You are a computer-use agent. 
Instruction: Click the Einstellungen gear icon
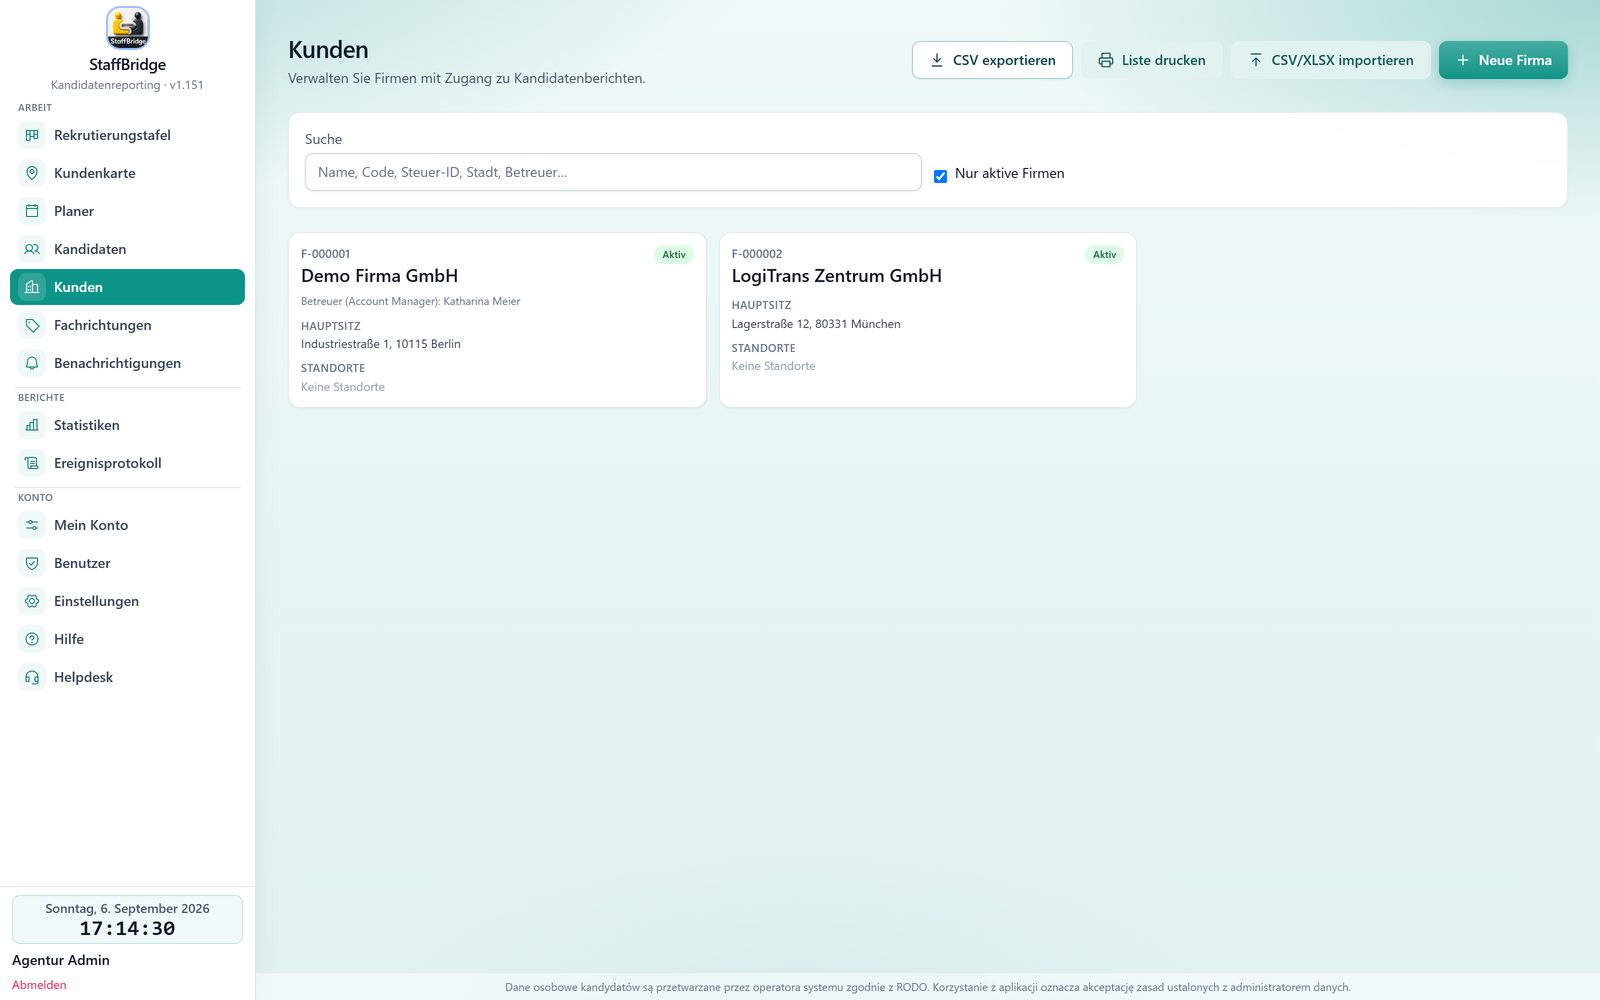[x=32, y=601]
